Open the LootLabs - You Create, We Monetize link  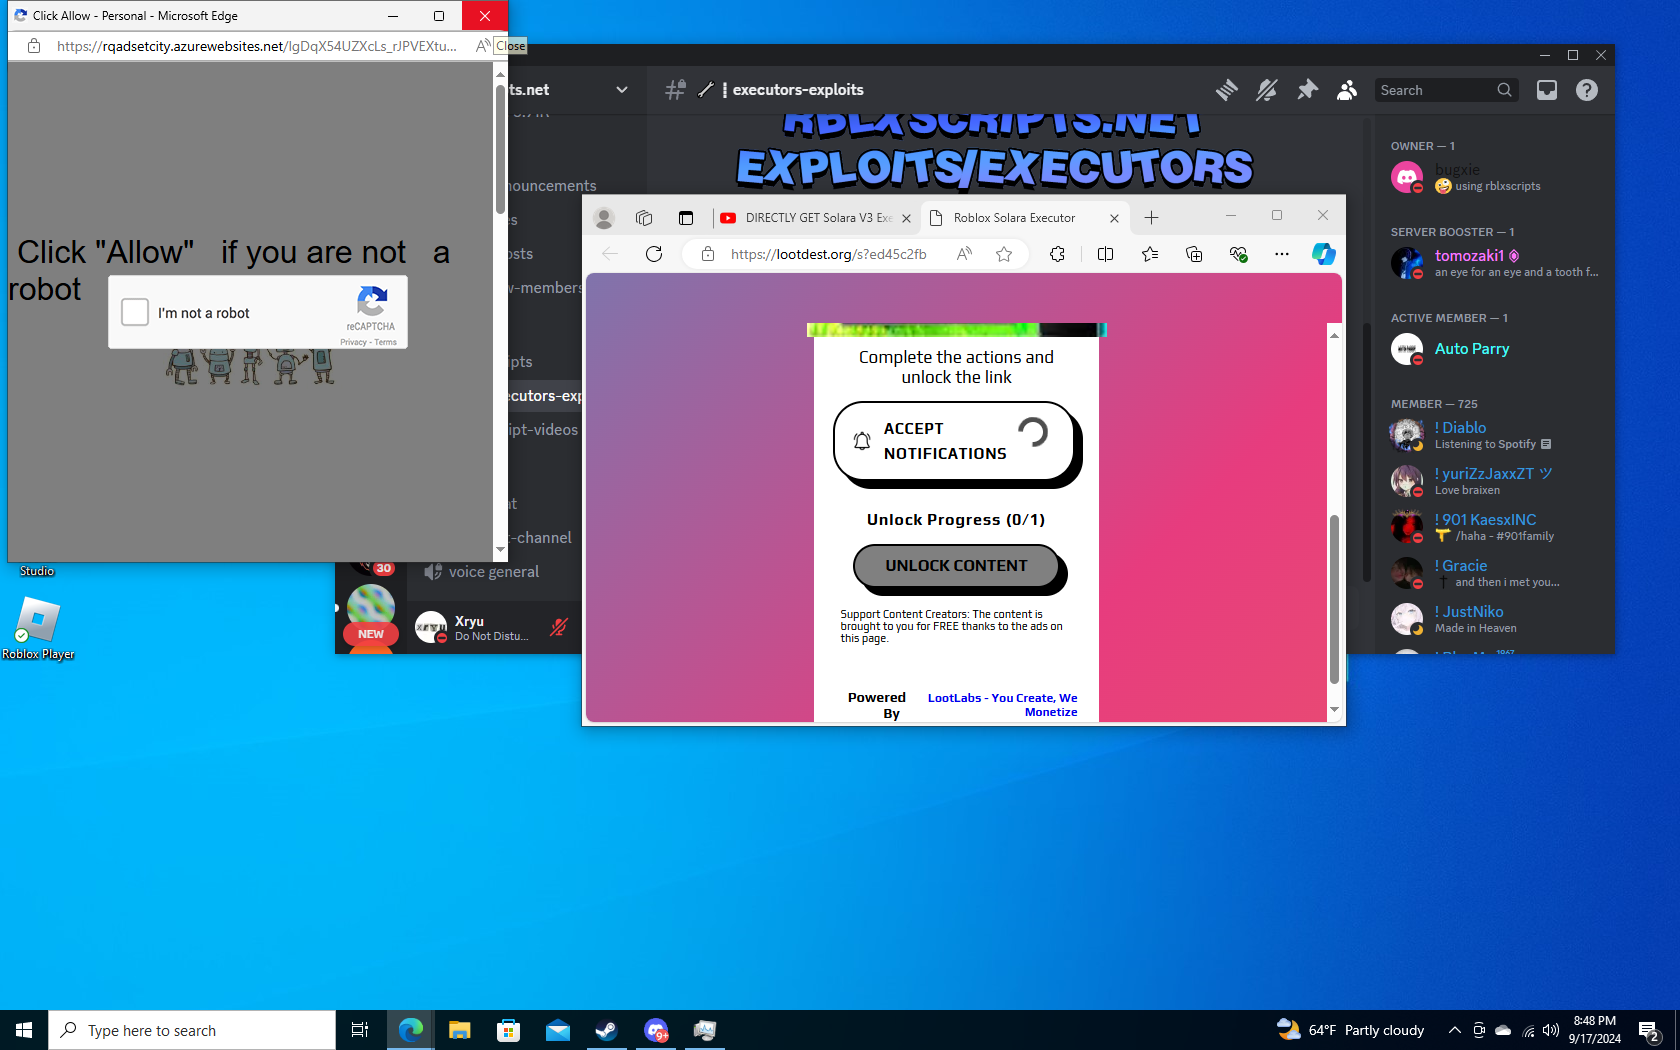pyautogui.click(x=1002, y=705)
